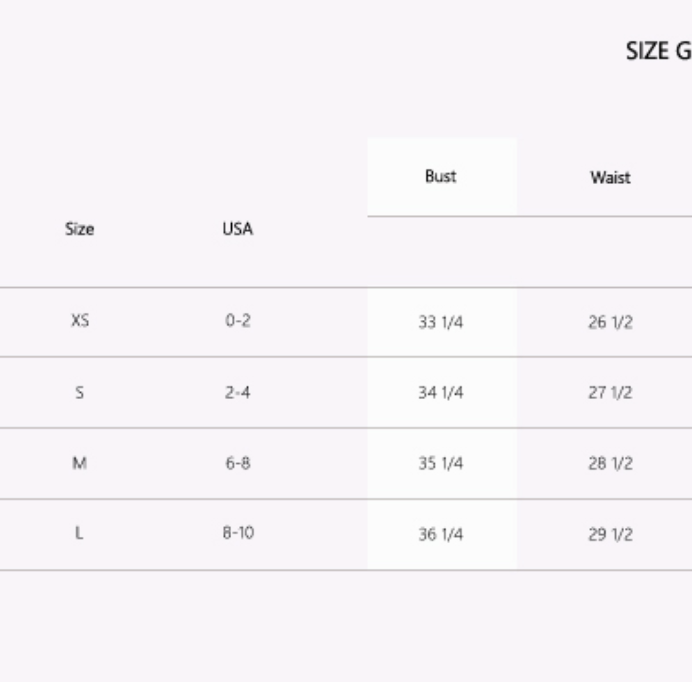Click the XS size row label
This screenshot has height=682, width=692.
coord(80,320)
